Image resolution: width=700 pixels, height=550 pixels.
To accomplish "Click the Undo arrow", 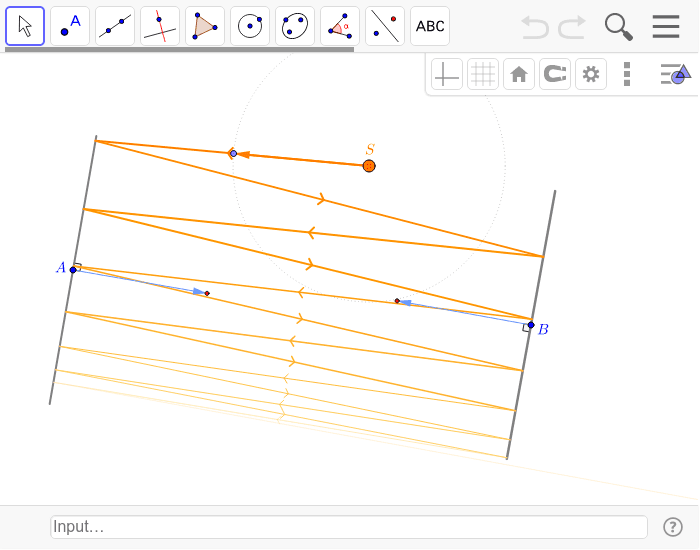I will 535,27.
